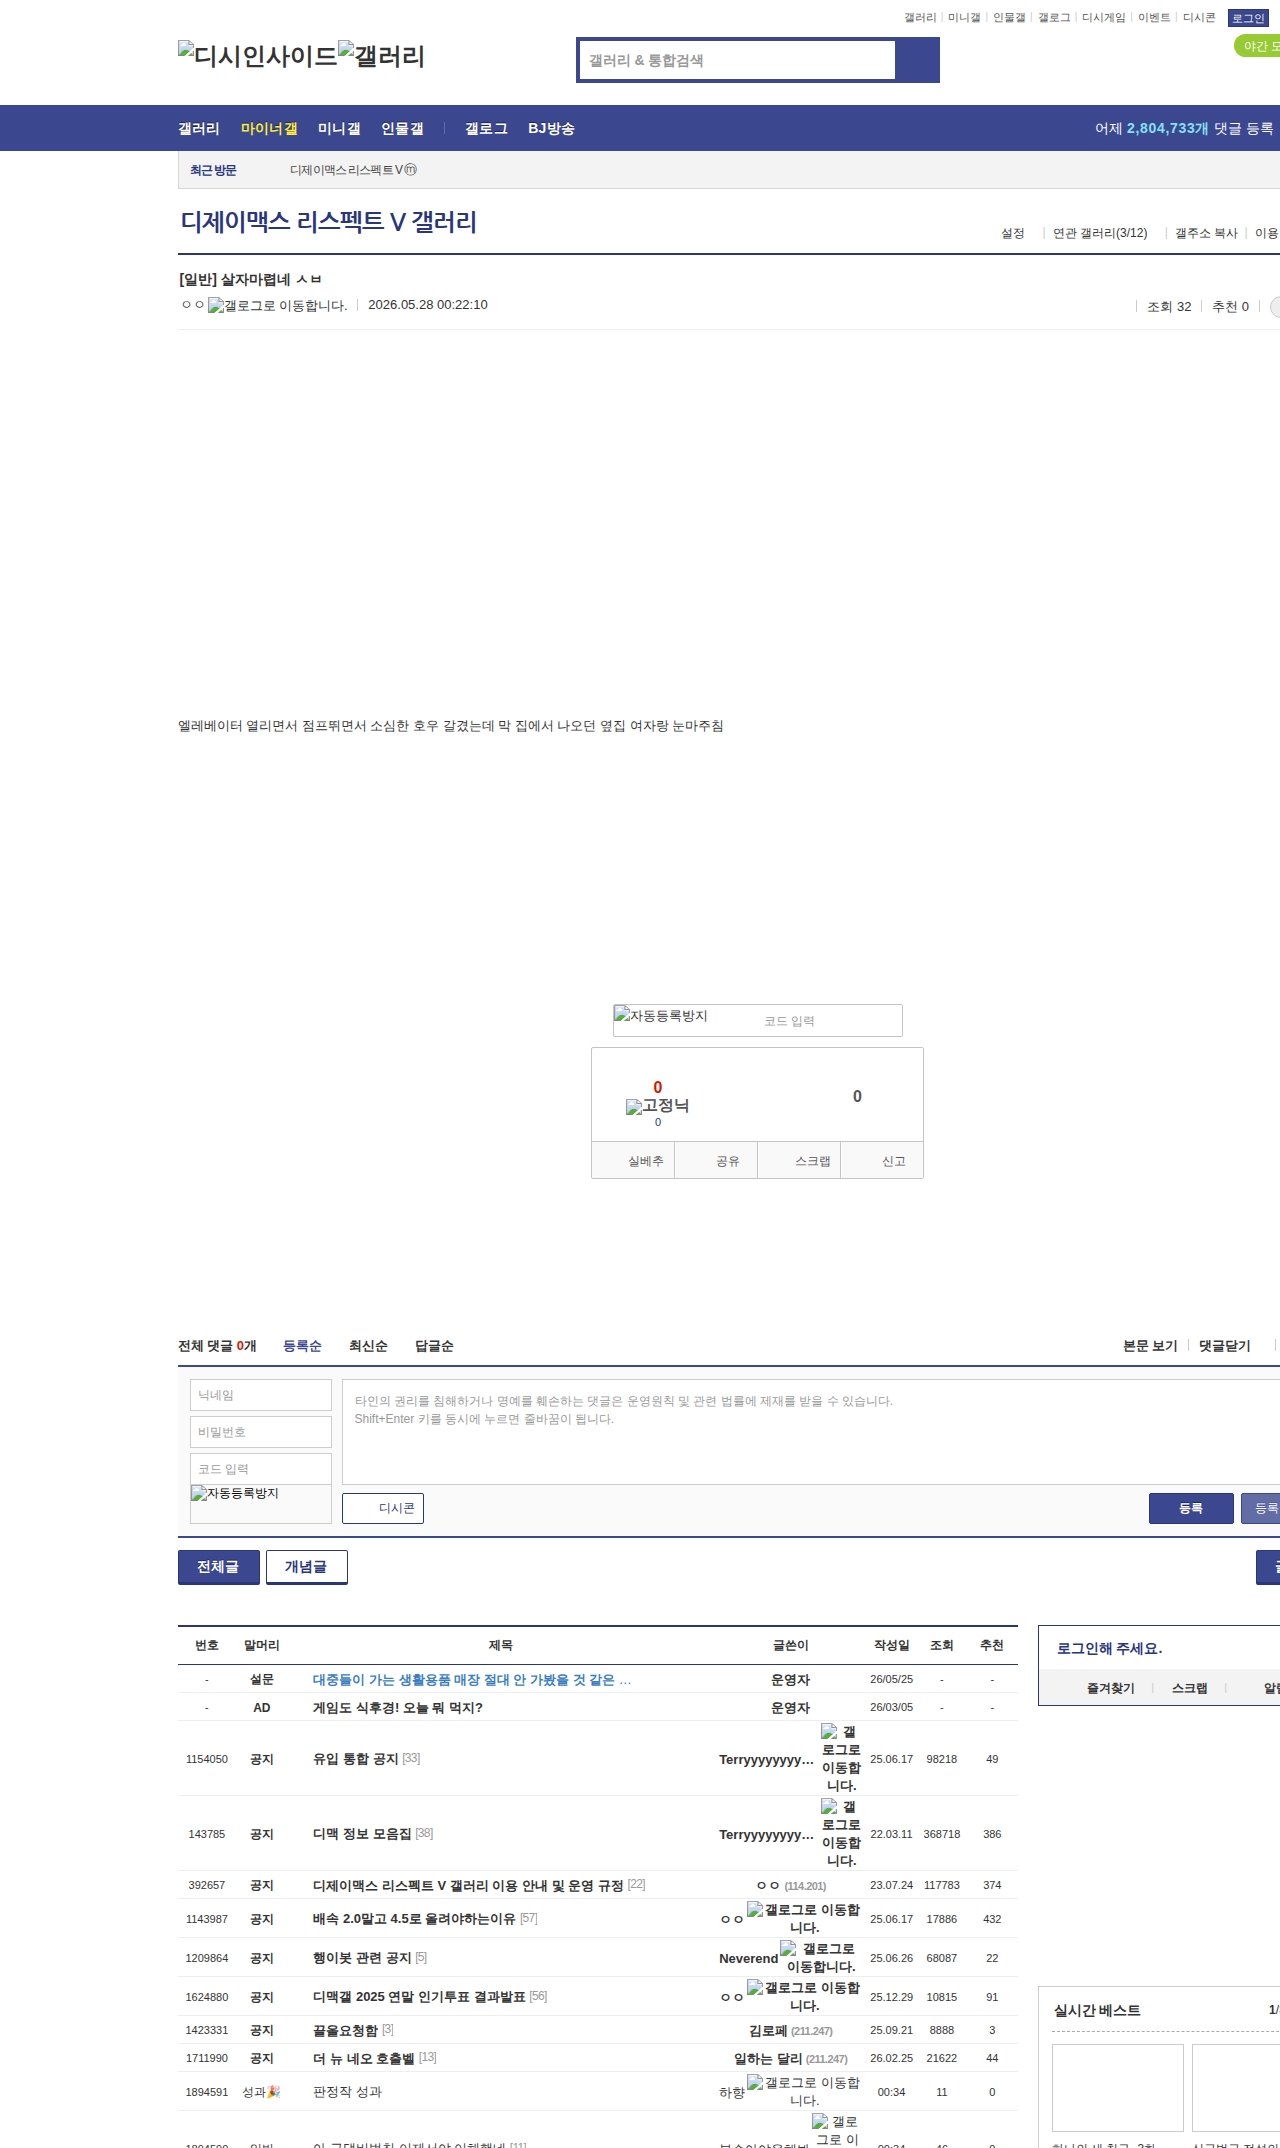Screen dimensions: 1280x2148
Task: Open 디제이맥스 리스펙트 V 갤러리 이용 안내 및 운영 규정
Action: (x=468, y=1885)
